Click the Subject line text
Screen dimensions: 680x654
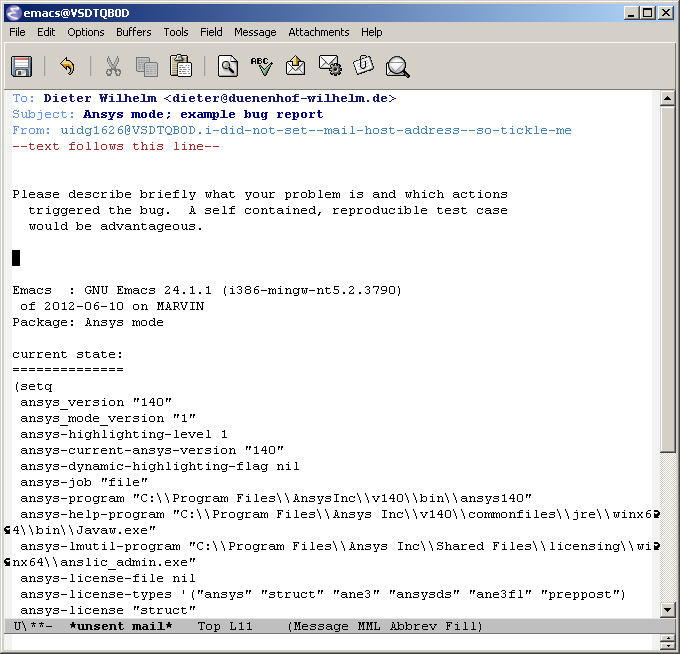coord(203,114)
